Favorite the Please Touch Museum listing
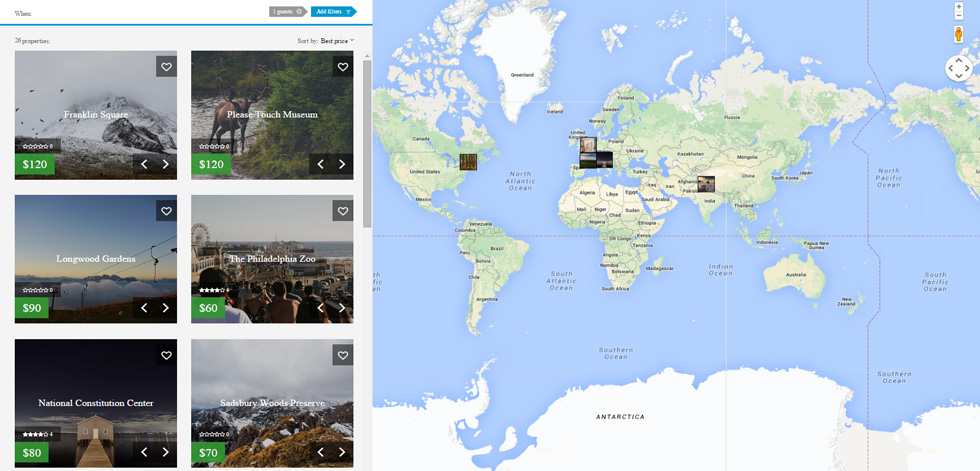 pos(342,67)
